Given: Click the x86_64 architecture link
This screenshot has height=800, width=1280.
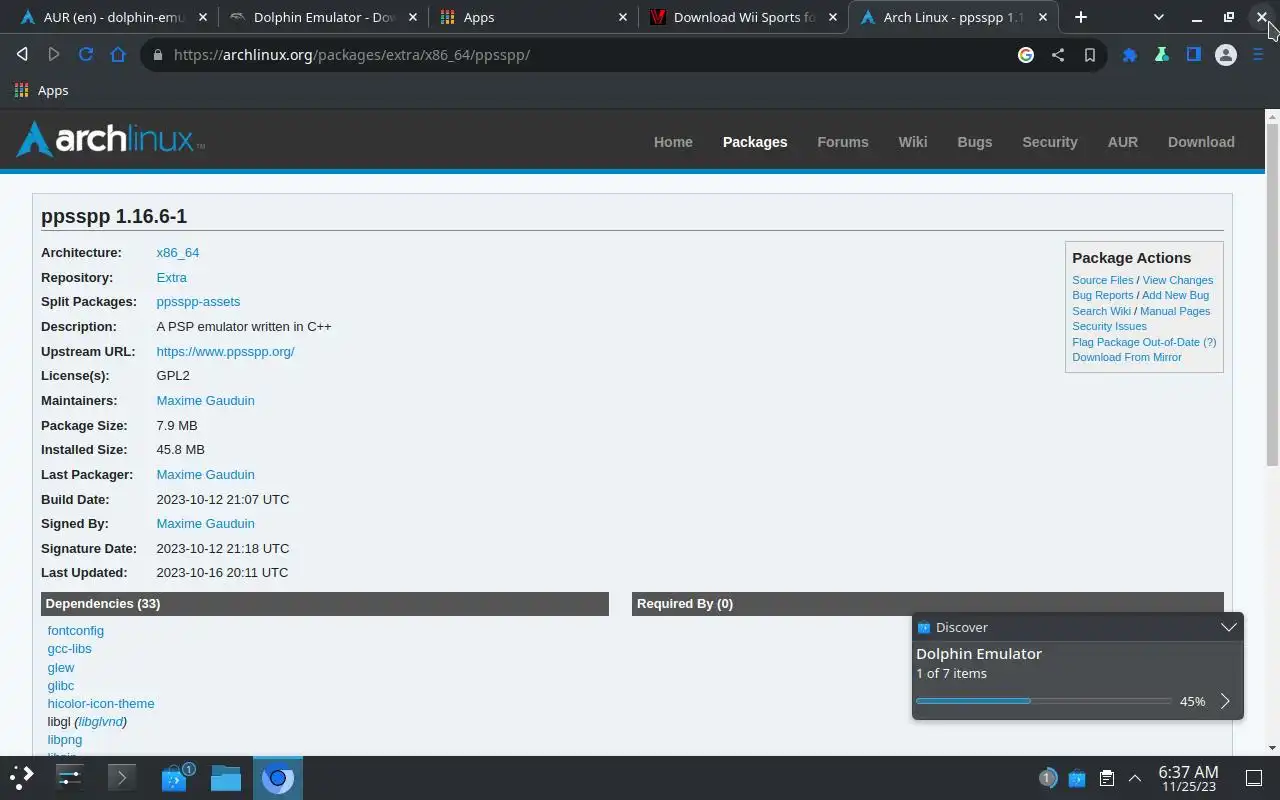Looking at the screenshot, I should coord(178,253).
